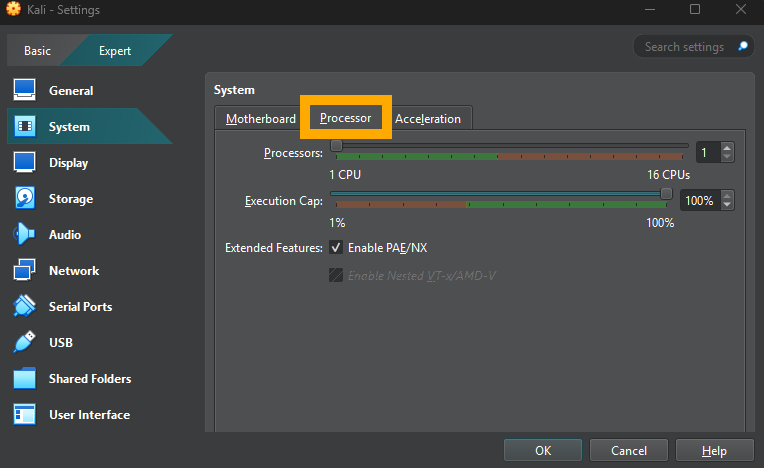Select the Processor tab

345,118
